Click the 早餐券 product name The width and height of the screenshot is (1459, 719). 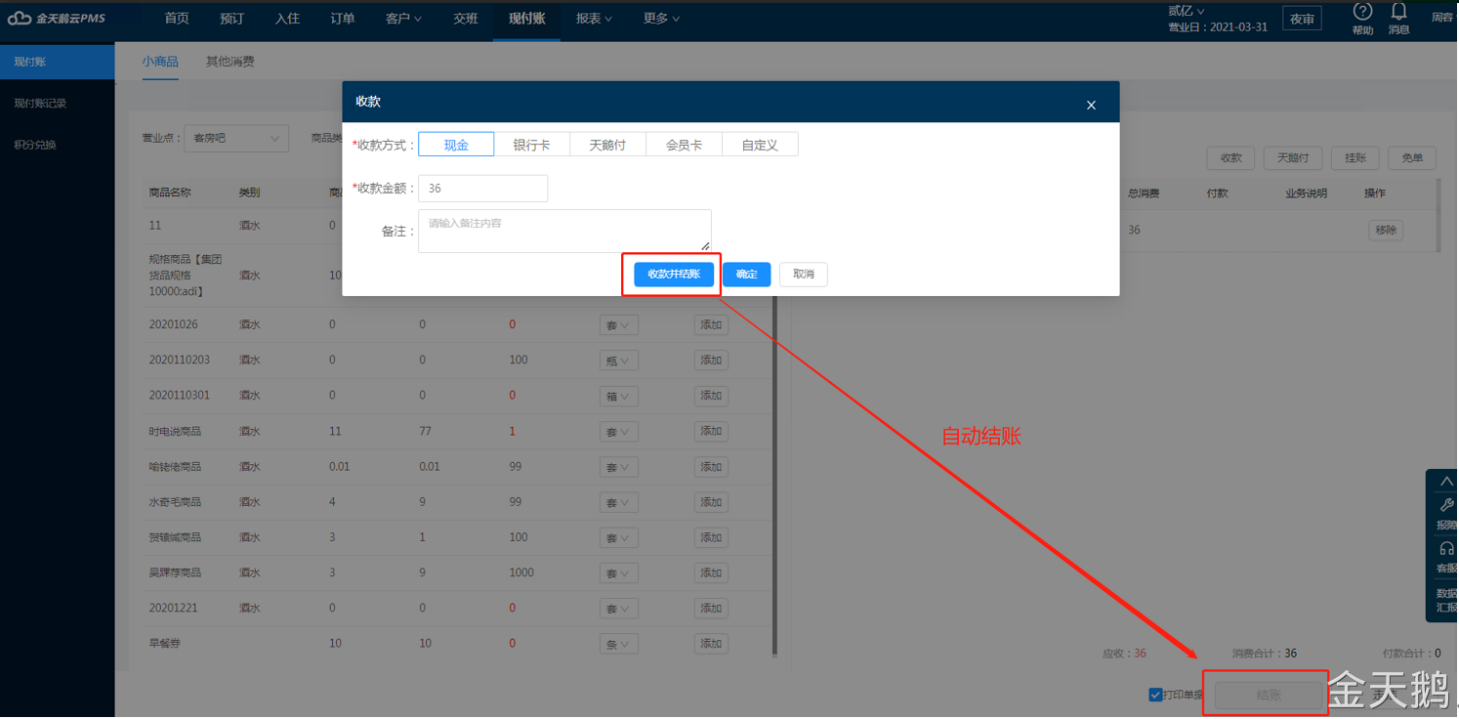click(x=165, y=644)
